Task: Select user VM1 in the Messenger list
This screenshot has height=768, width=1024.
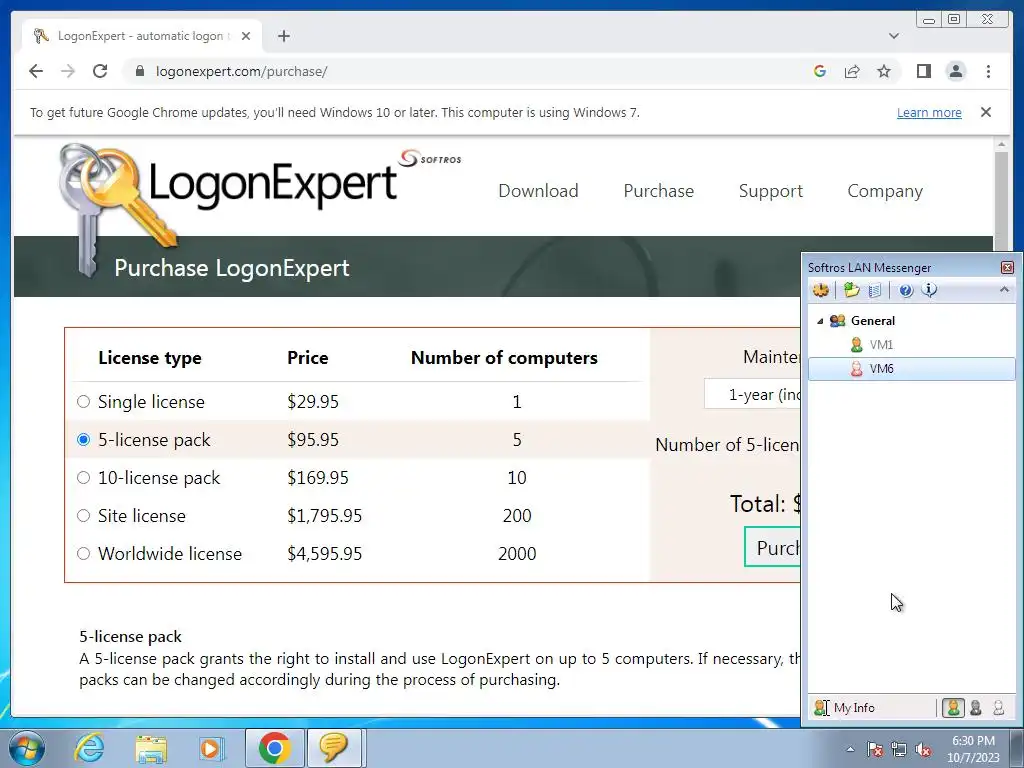Action: click(881, 344)
